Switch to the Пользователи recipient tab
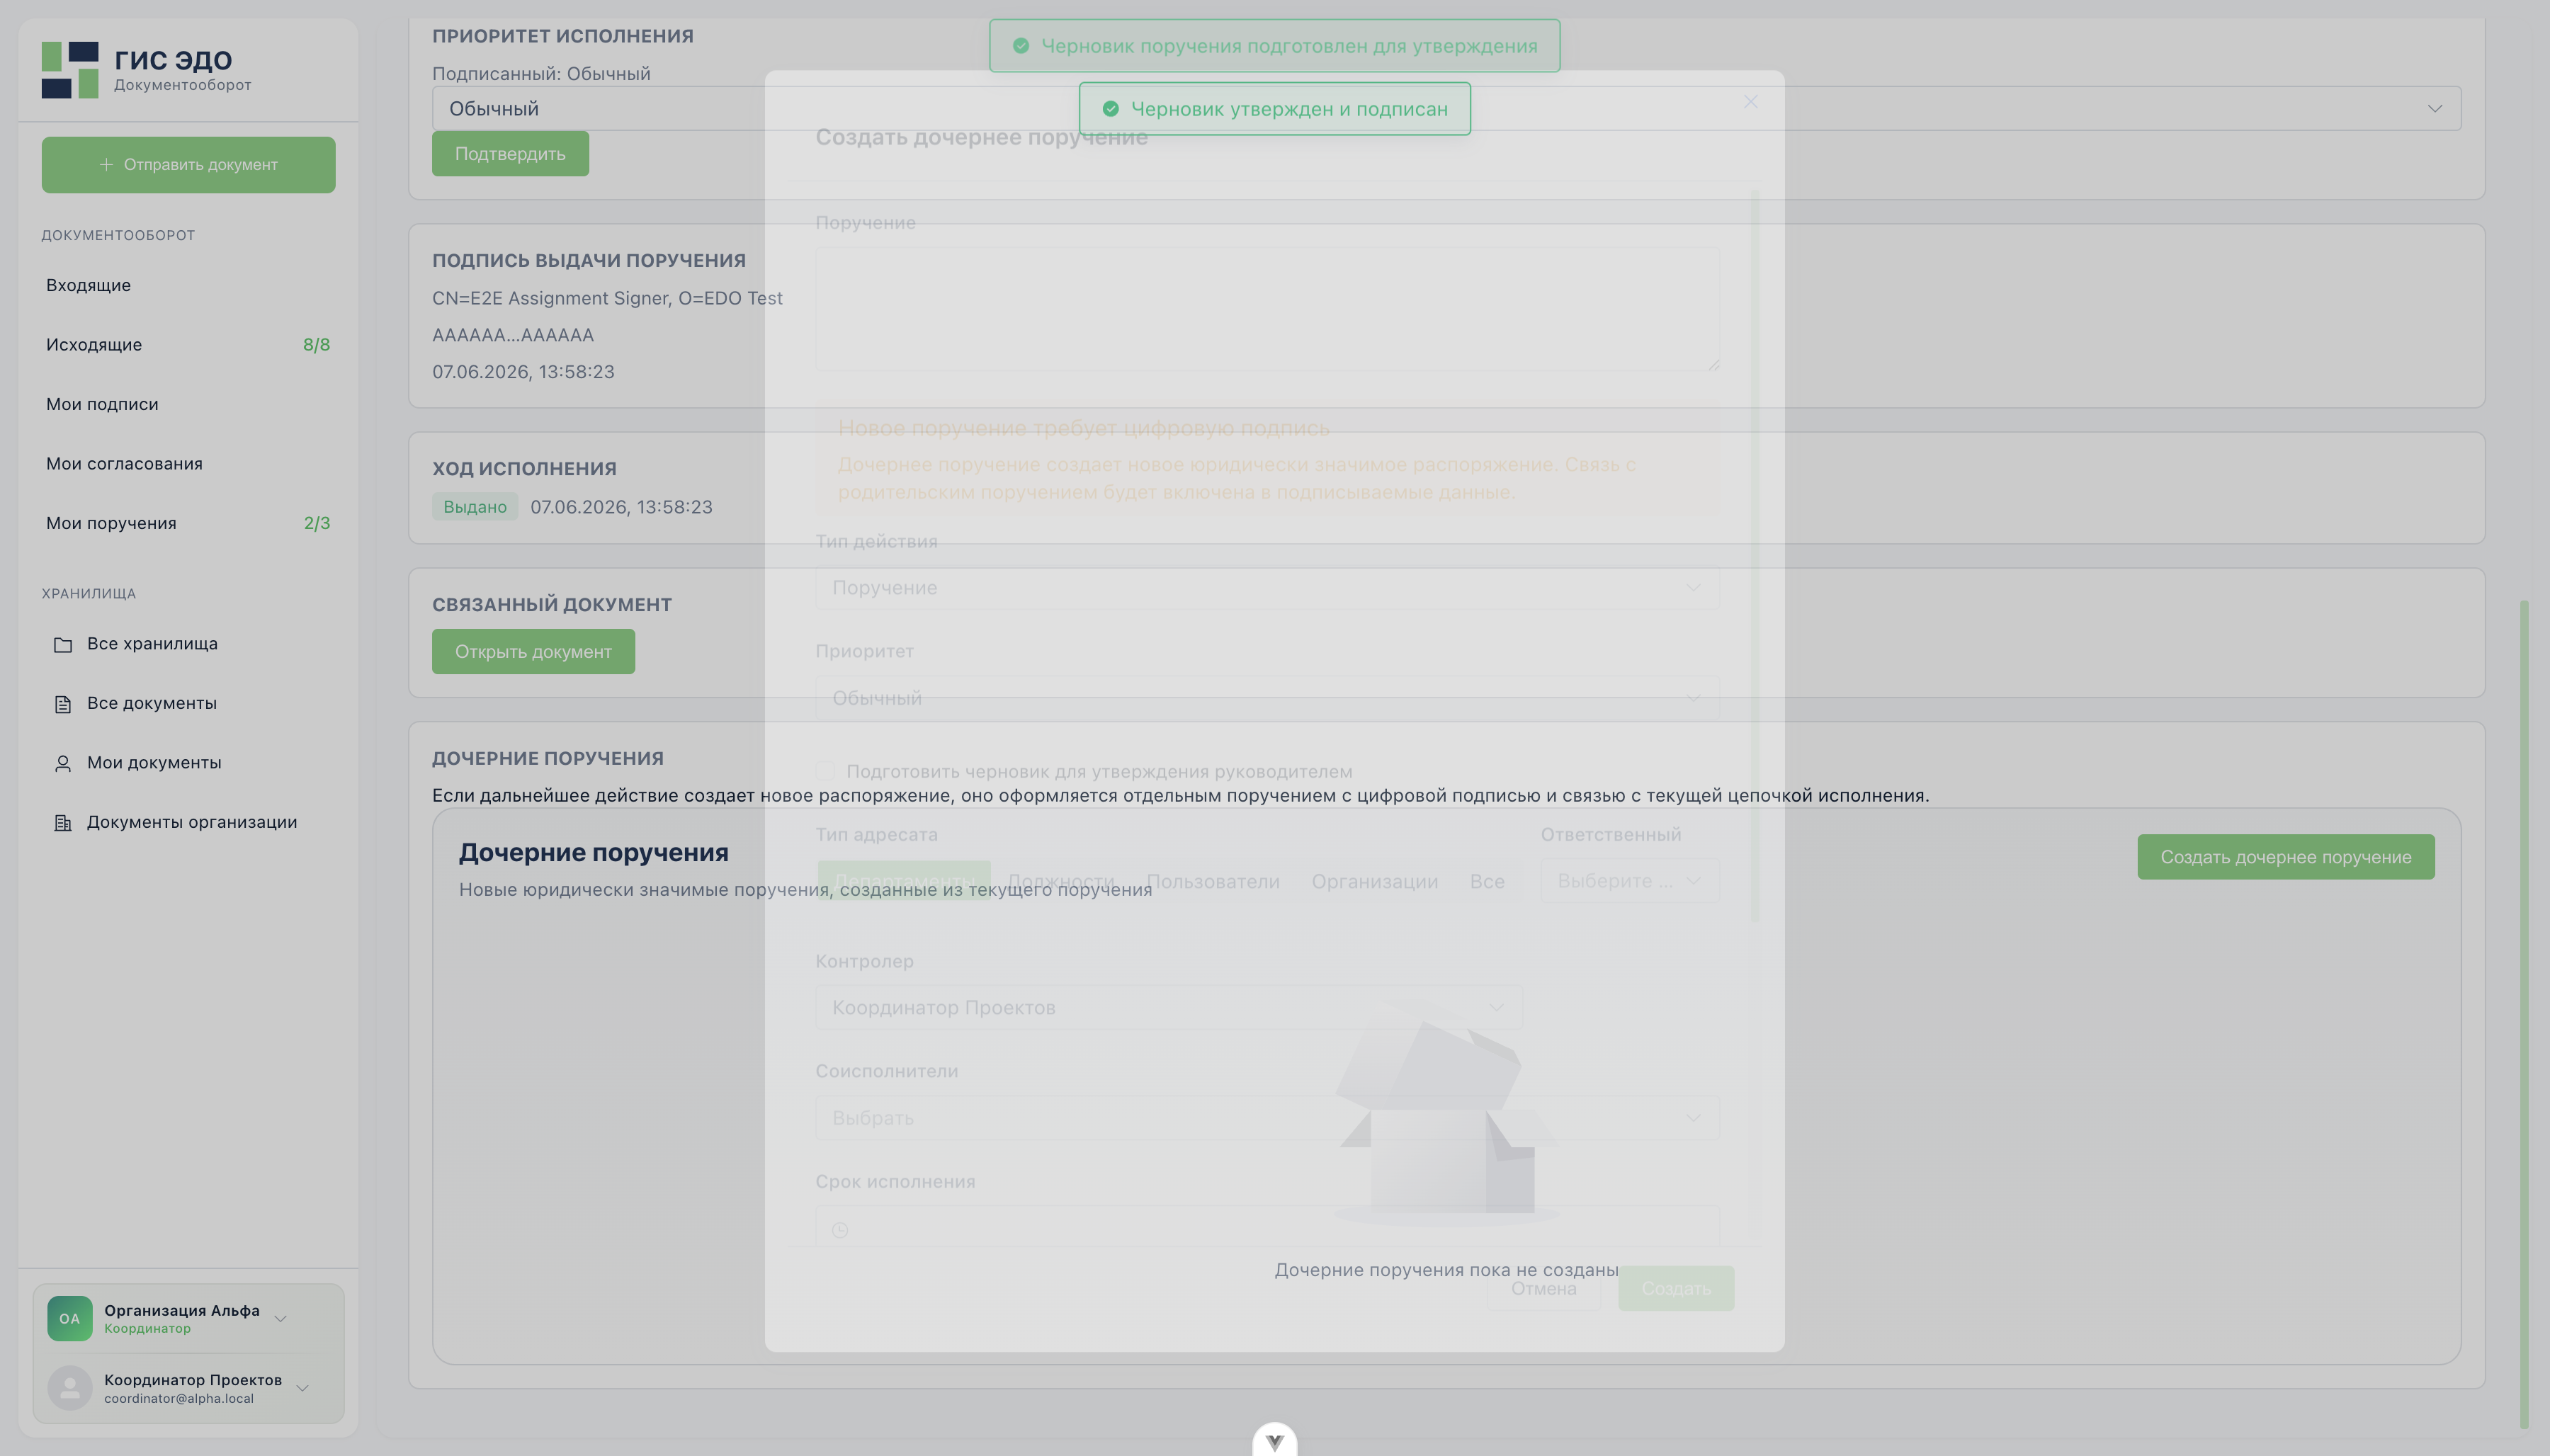2550x1456 pixels. pos(1213,881)
